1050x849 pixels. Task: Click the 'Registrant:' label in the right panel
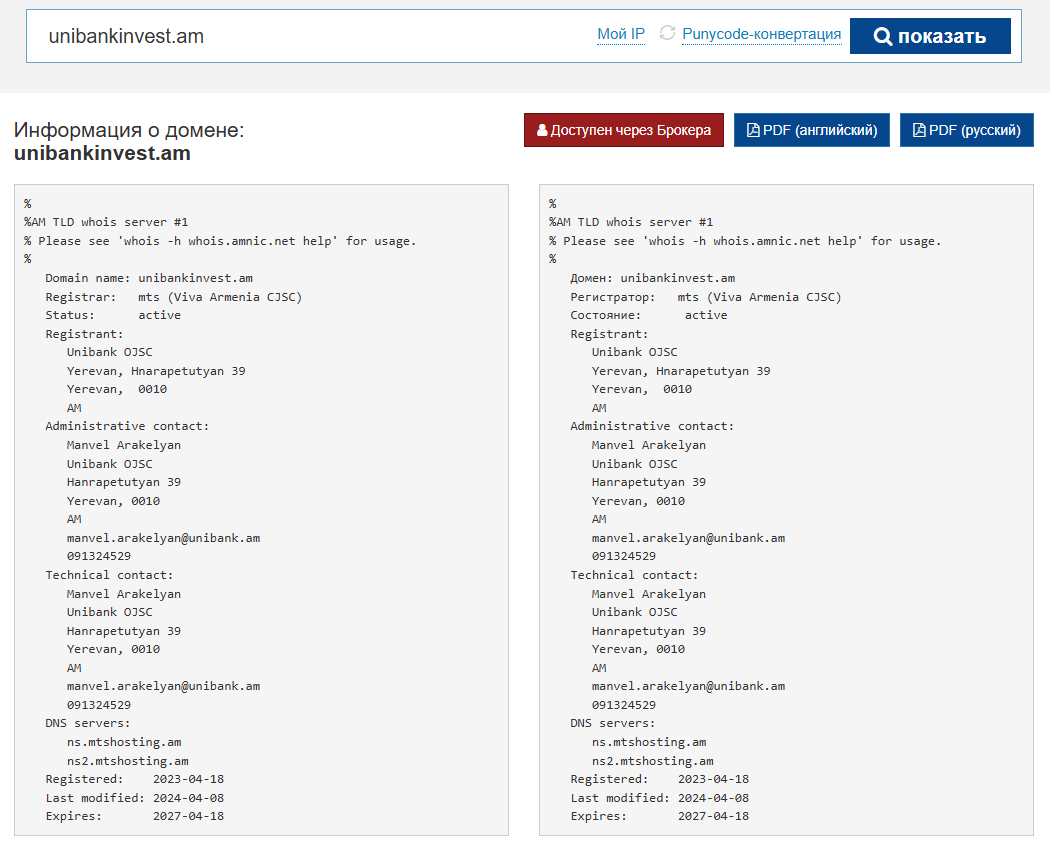[609, 334]
